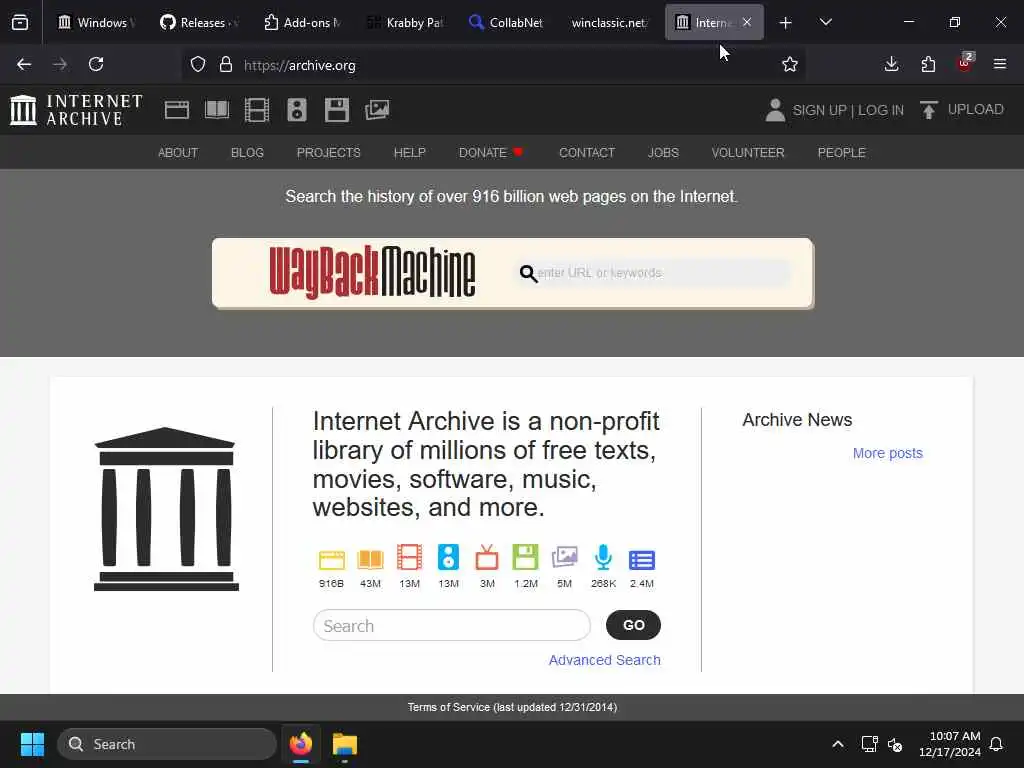Click the Internet Archive logo in header

coord(76,110)
